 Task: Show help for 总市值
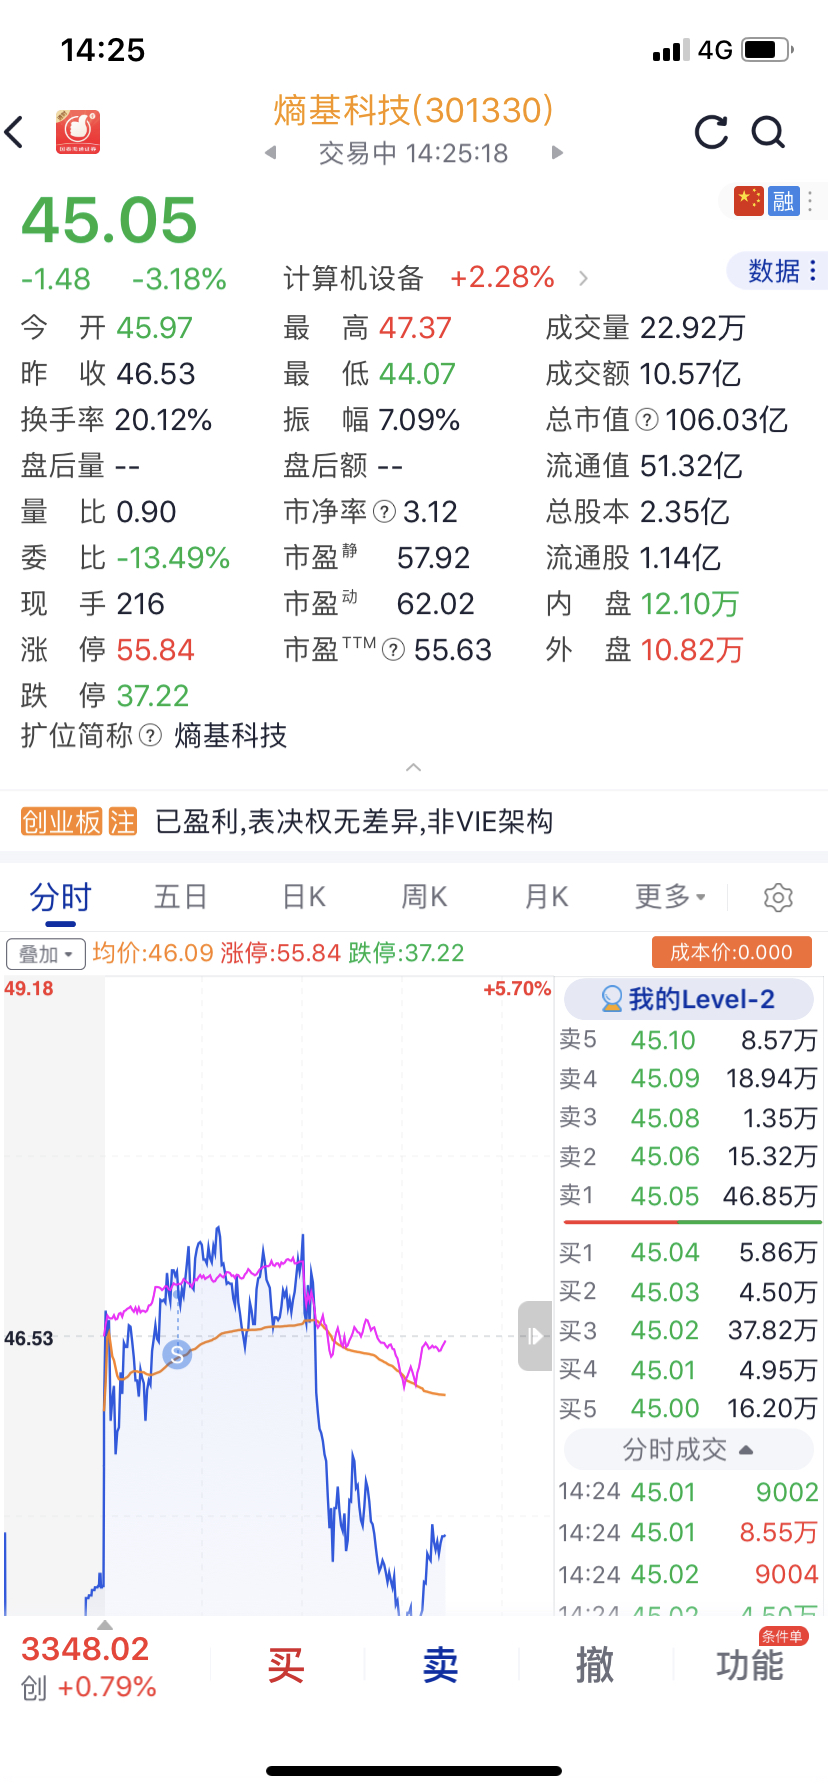pos(647,420)
